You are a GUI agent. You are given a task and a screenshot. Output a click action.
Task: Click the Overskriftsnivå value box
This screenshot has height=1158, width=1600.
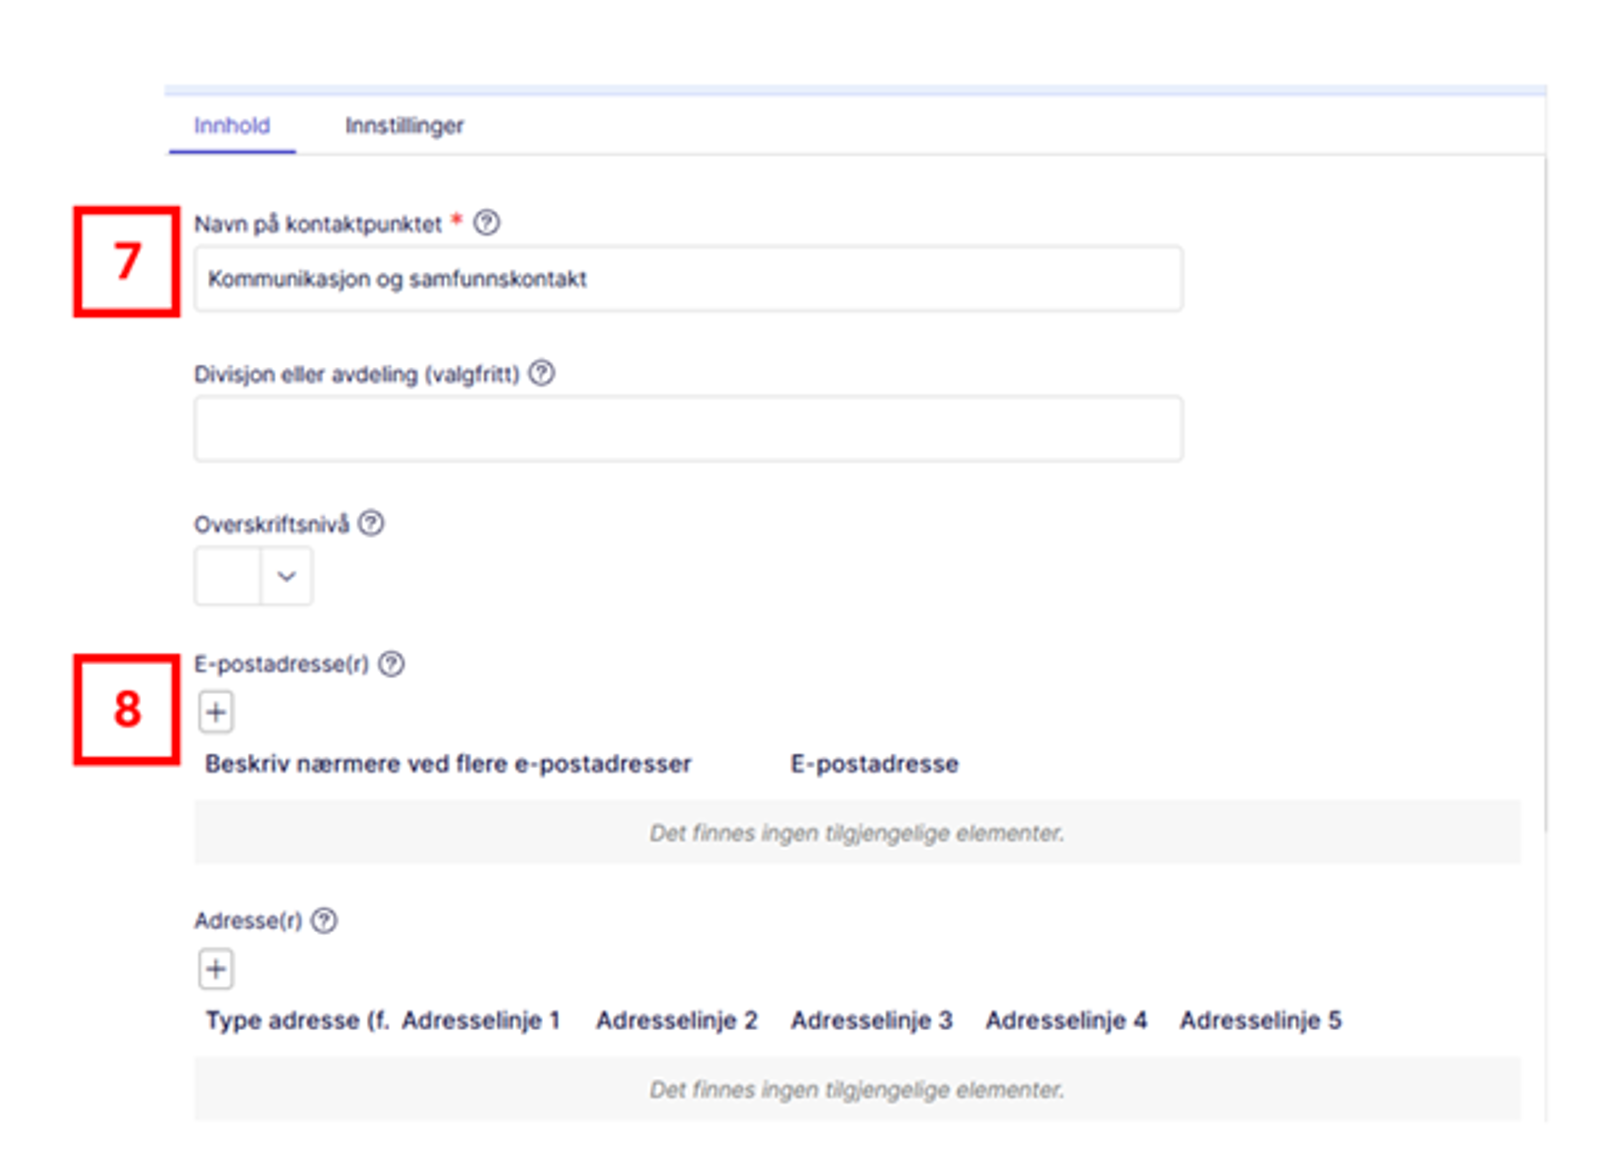pyautogui.click(x=228, y=576)
